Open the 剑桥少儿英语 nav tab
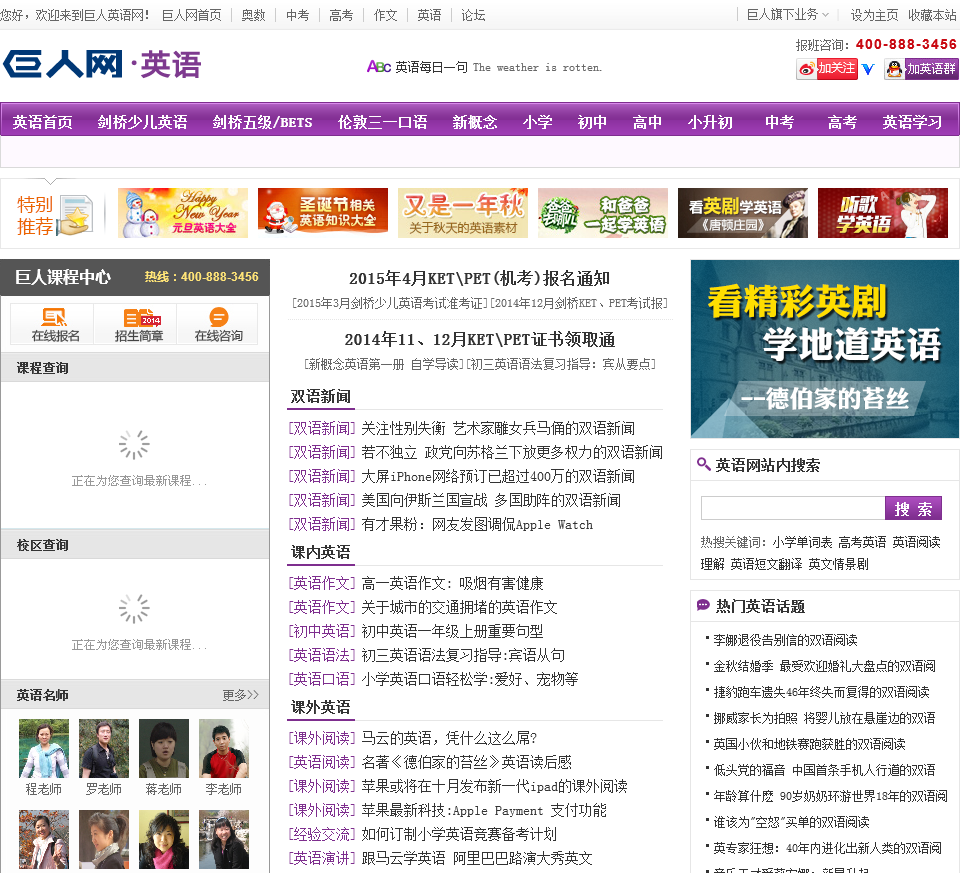Image resolution: width=960 pixels, height=873 pixels. click(142, 122)
